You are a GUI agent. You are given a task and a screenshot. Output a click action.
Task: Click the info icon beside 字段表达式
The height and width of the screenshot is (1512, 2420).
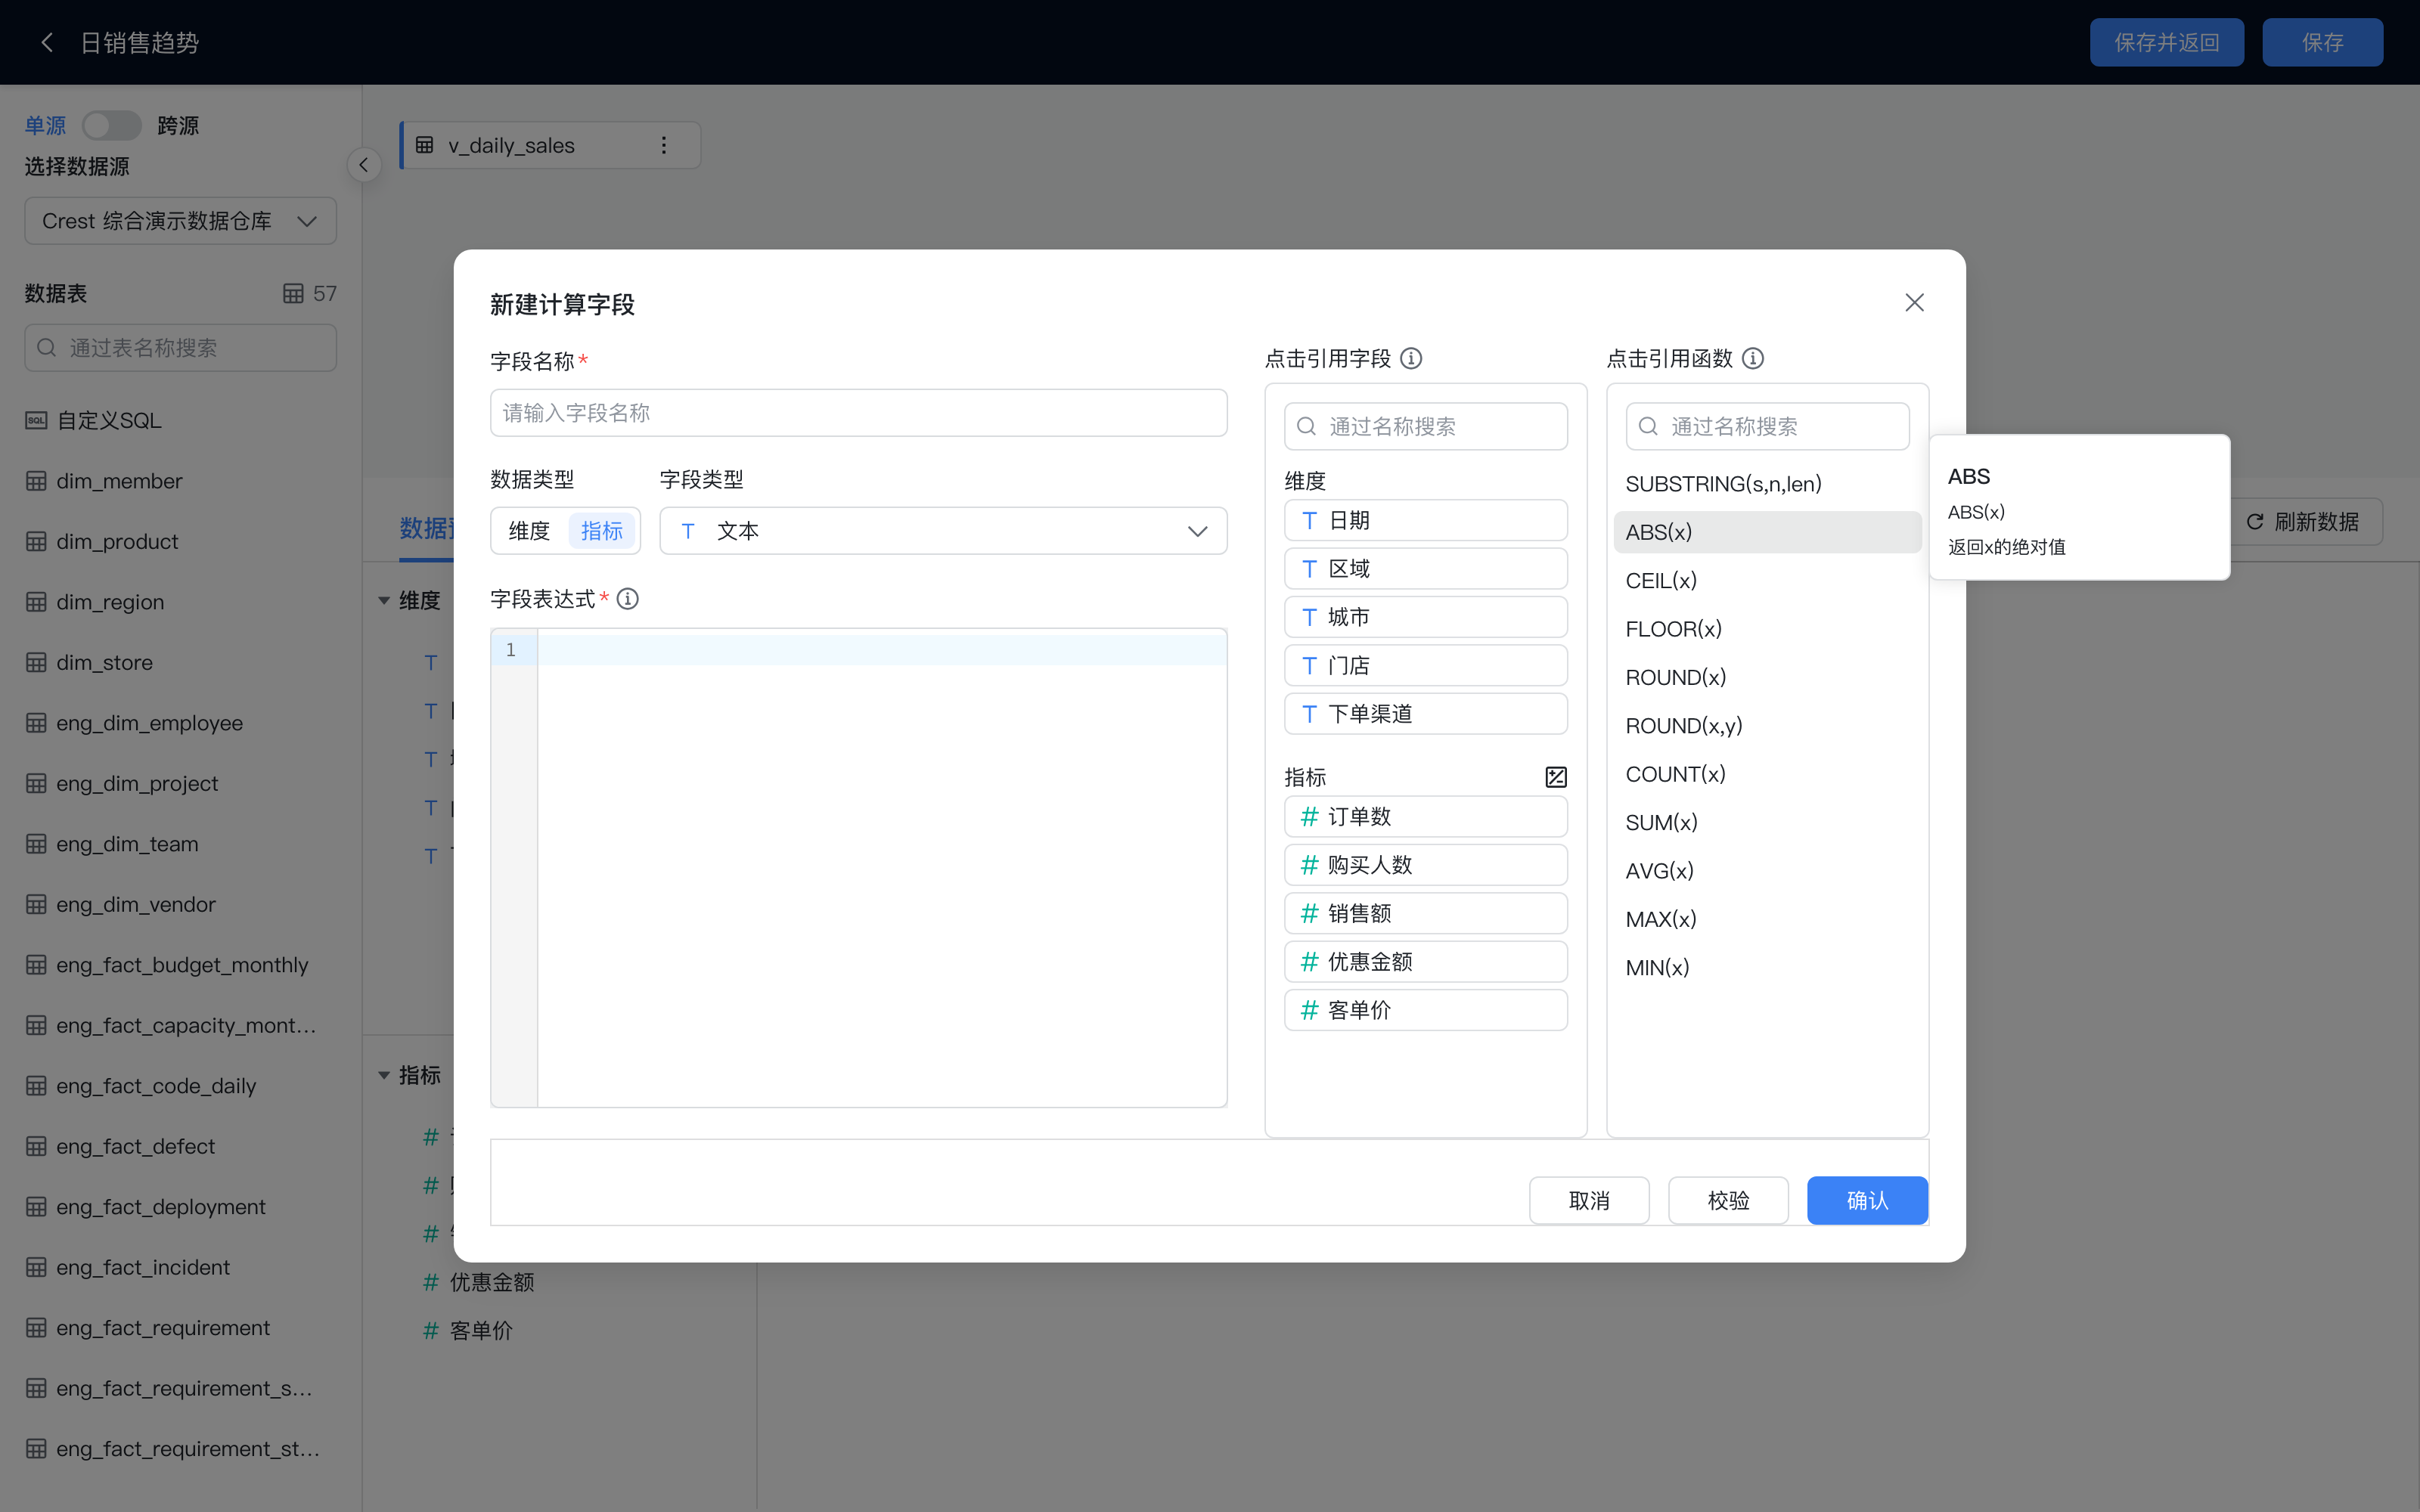coord(627,598)
